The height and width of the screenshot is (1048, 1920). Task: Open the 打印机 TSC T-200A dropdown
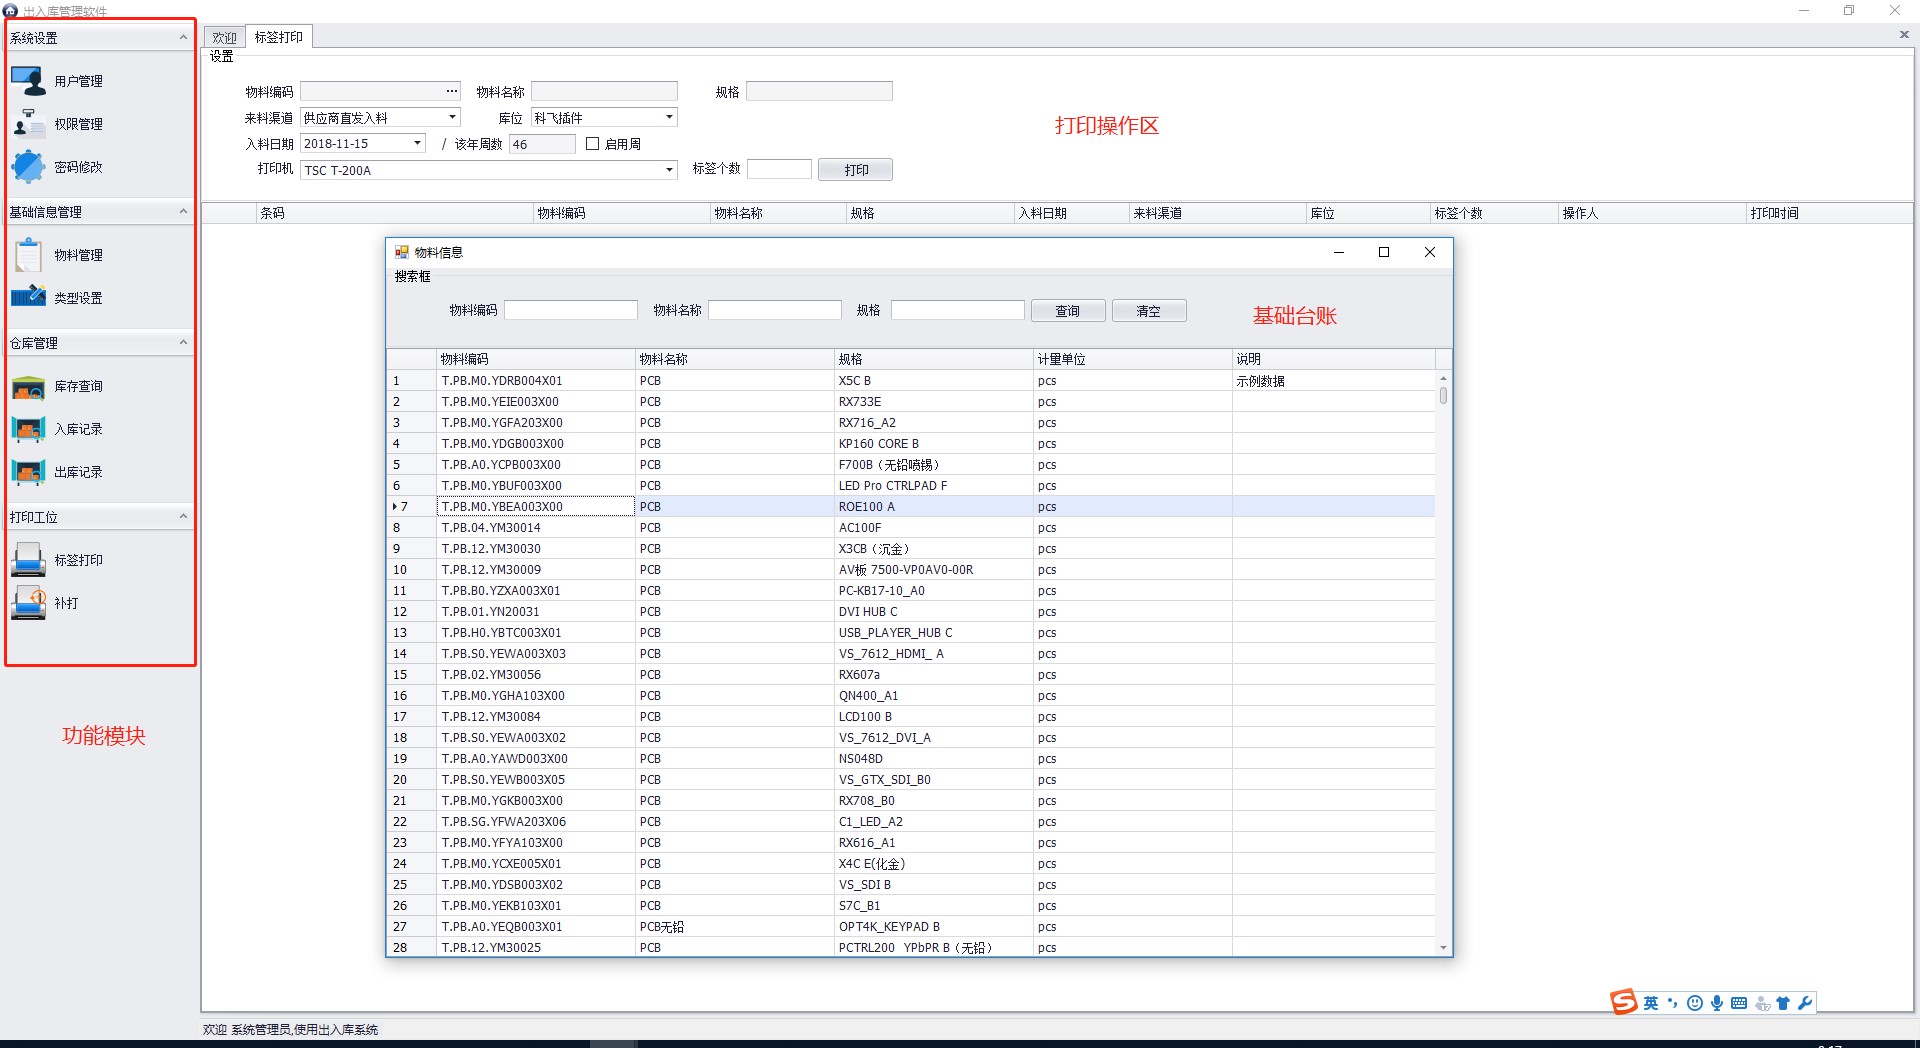point(669,170)
